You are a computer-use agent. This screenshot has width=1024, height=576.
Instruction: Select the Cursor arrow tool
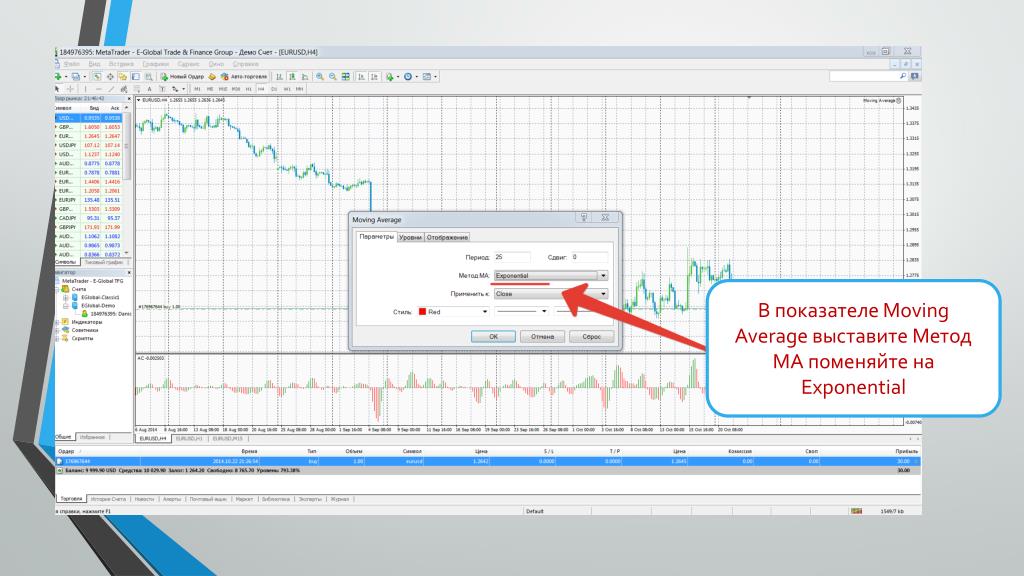(57, 89)
